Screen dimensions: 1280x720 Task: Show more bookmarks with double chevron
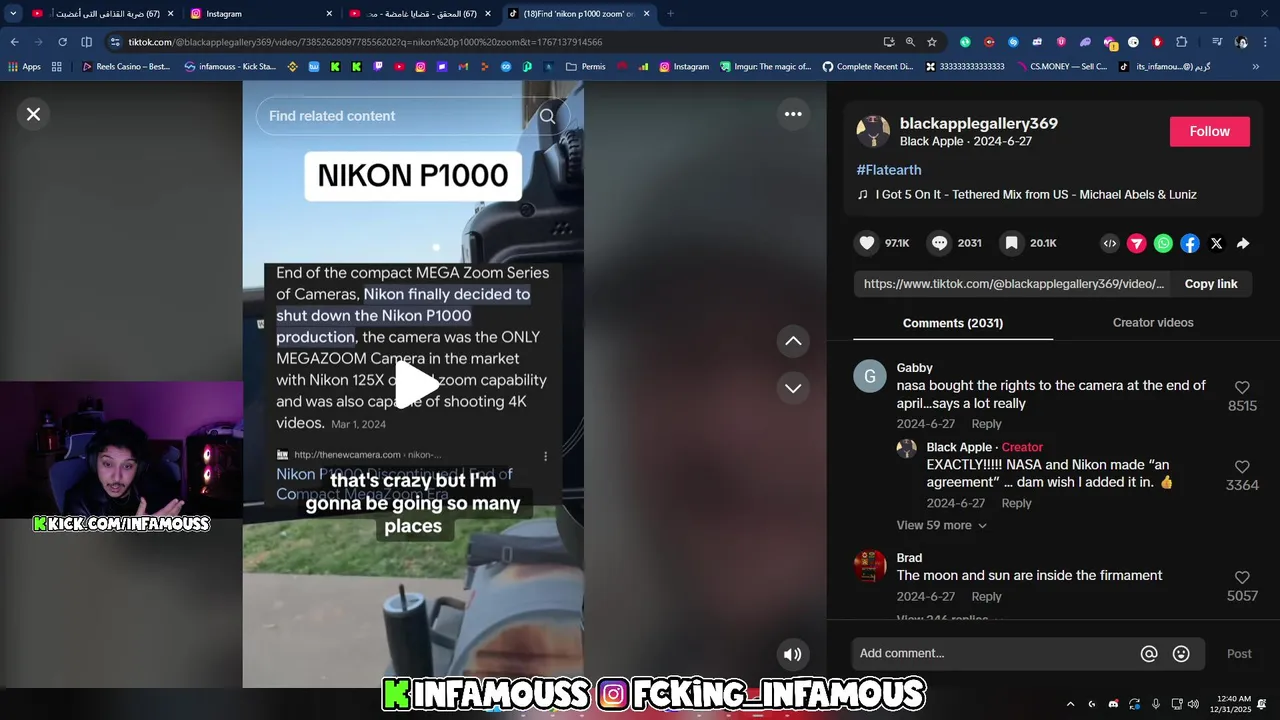point(1257,67)
